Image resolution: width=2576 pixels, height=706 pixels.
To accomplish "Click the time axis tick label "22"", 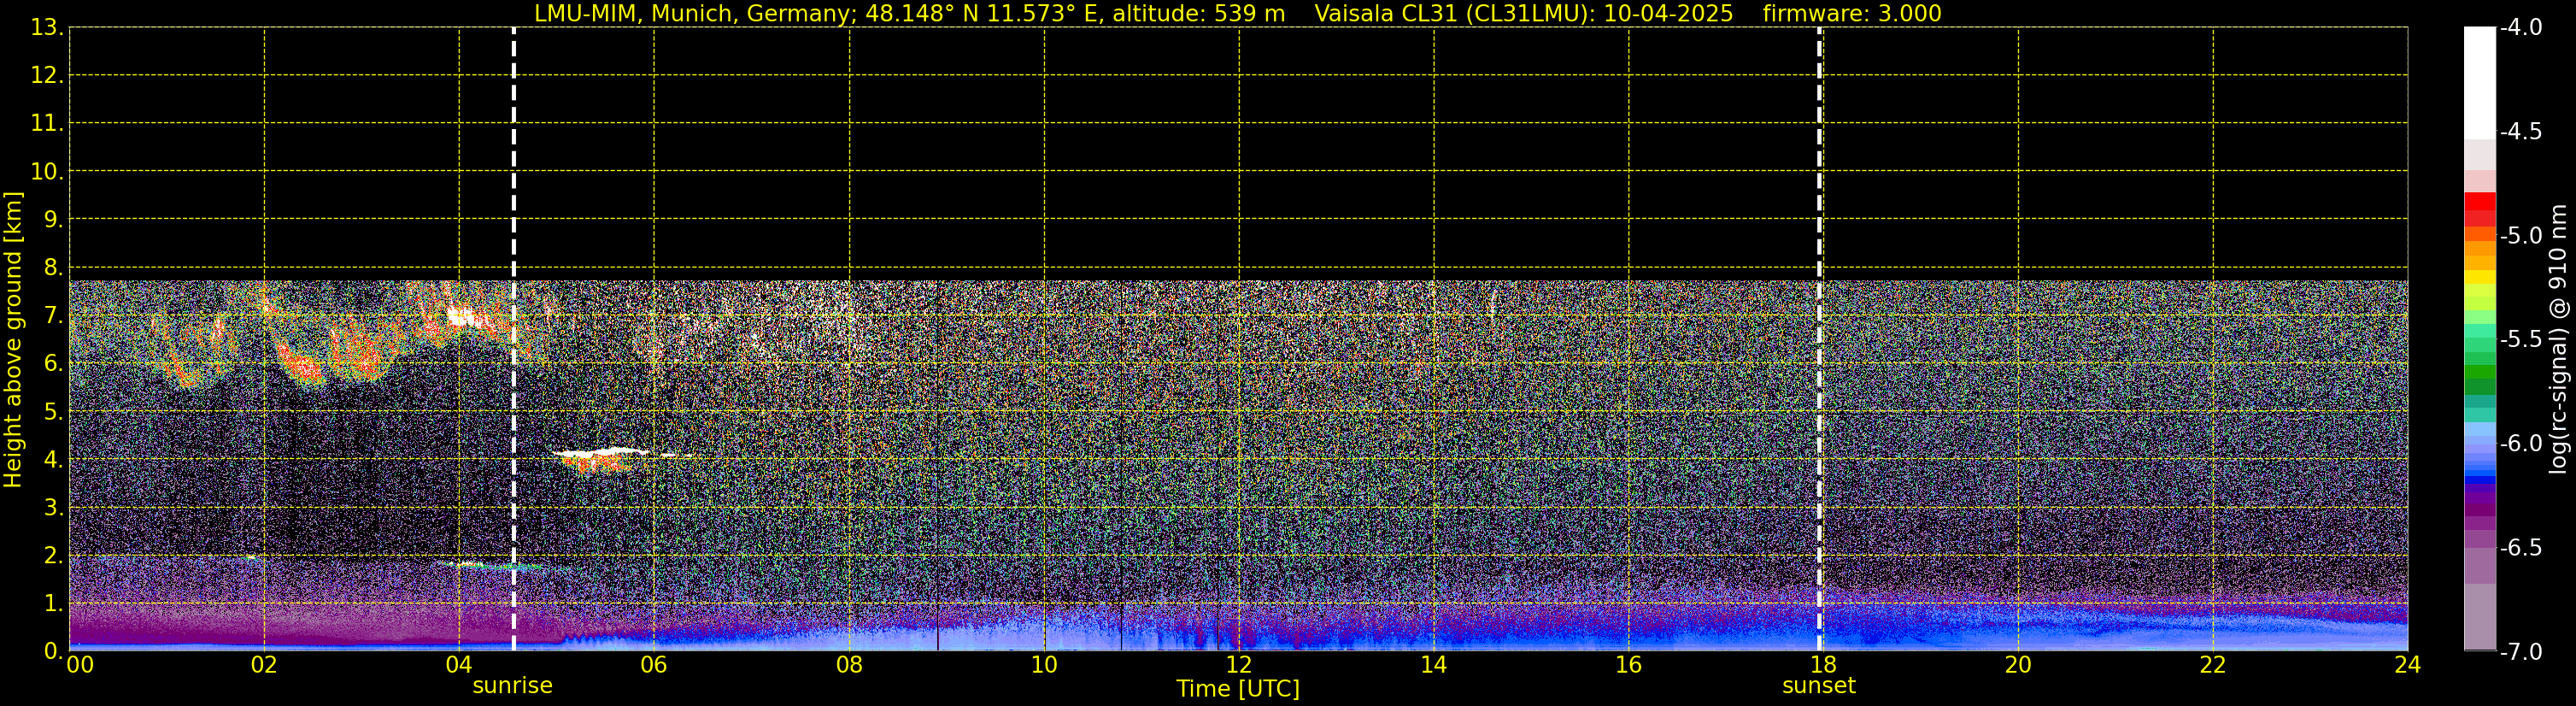I will pos(2213,665).
